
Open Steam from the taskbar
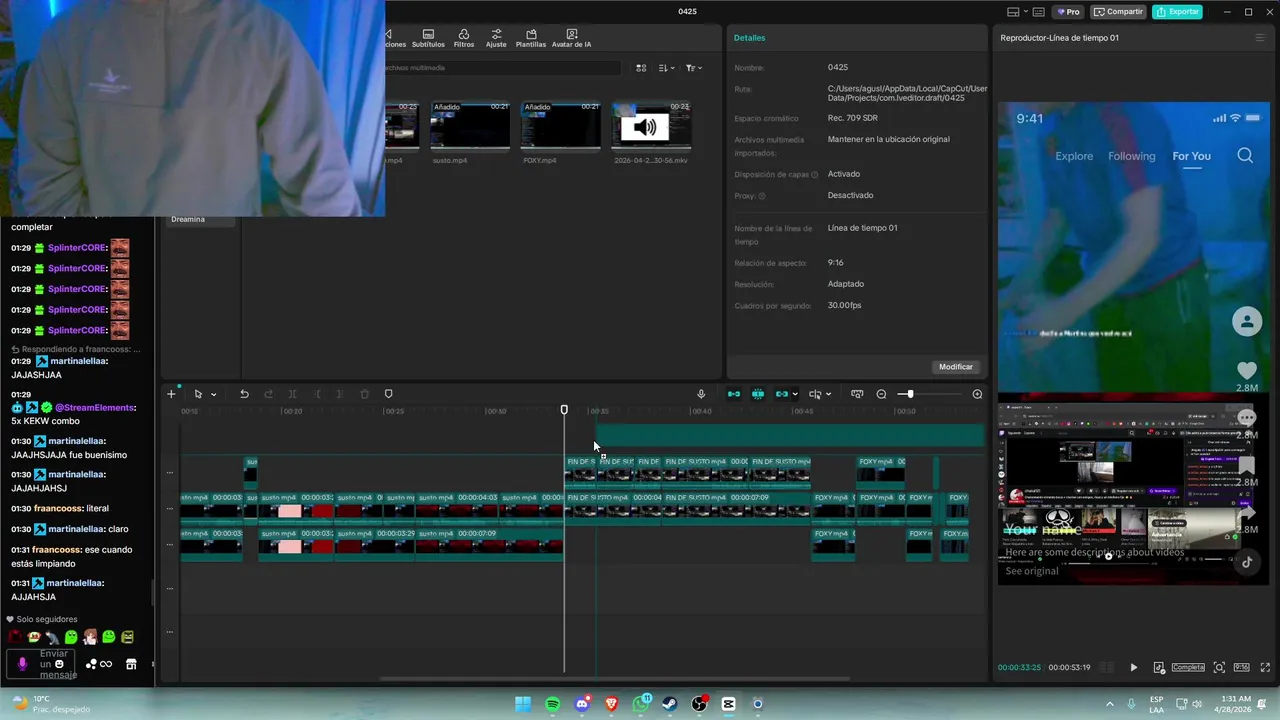670,704
